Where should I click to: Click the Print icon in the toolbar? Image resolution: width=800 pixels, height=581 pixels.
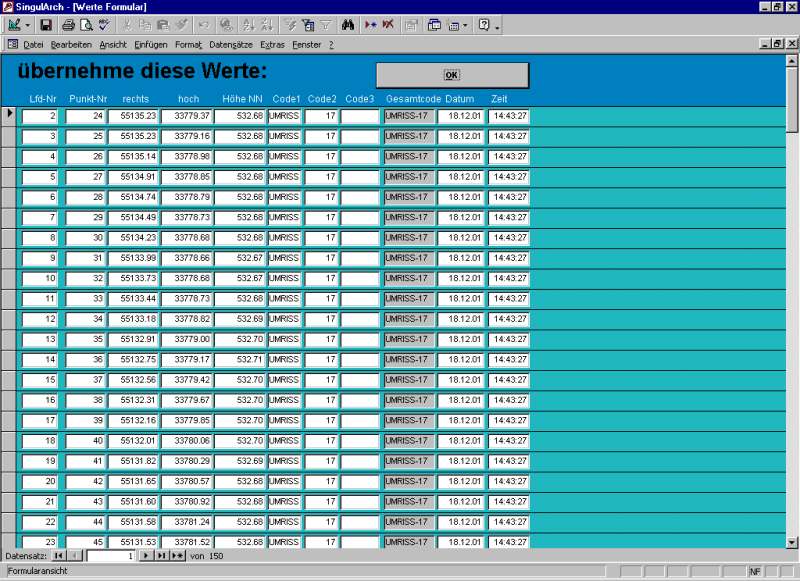(68, 24)
